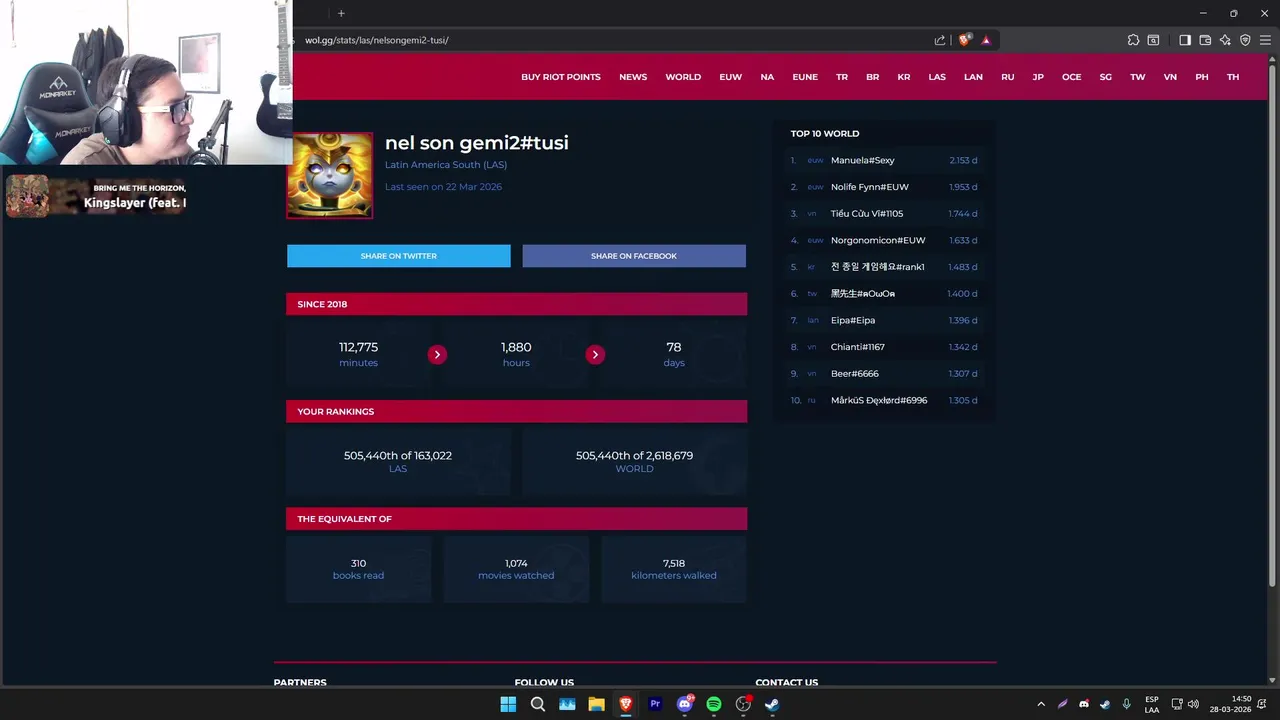Open Manuela#Sexy in top 10 list
This screenshot has width=1280, height=720.
pos(863,160)
